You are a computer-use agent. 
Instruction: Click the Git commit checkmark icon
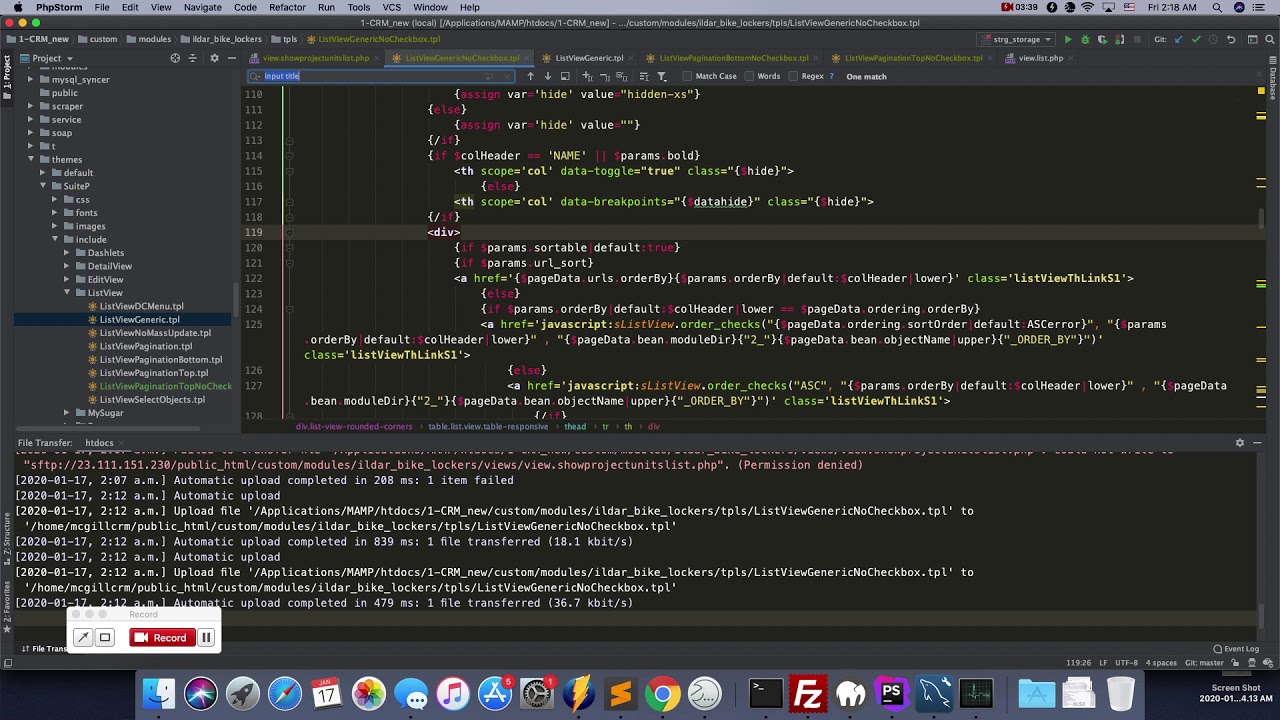coord(1195,40)
